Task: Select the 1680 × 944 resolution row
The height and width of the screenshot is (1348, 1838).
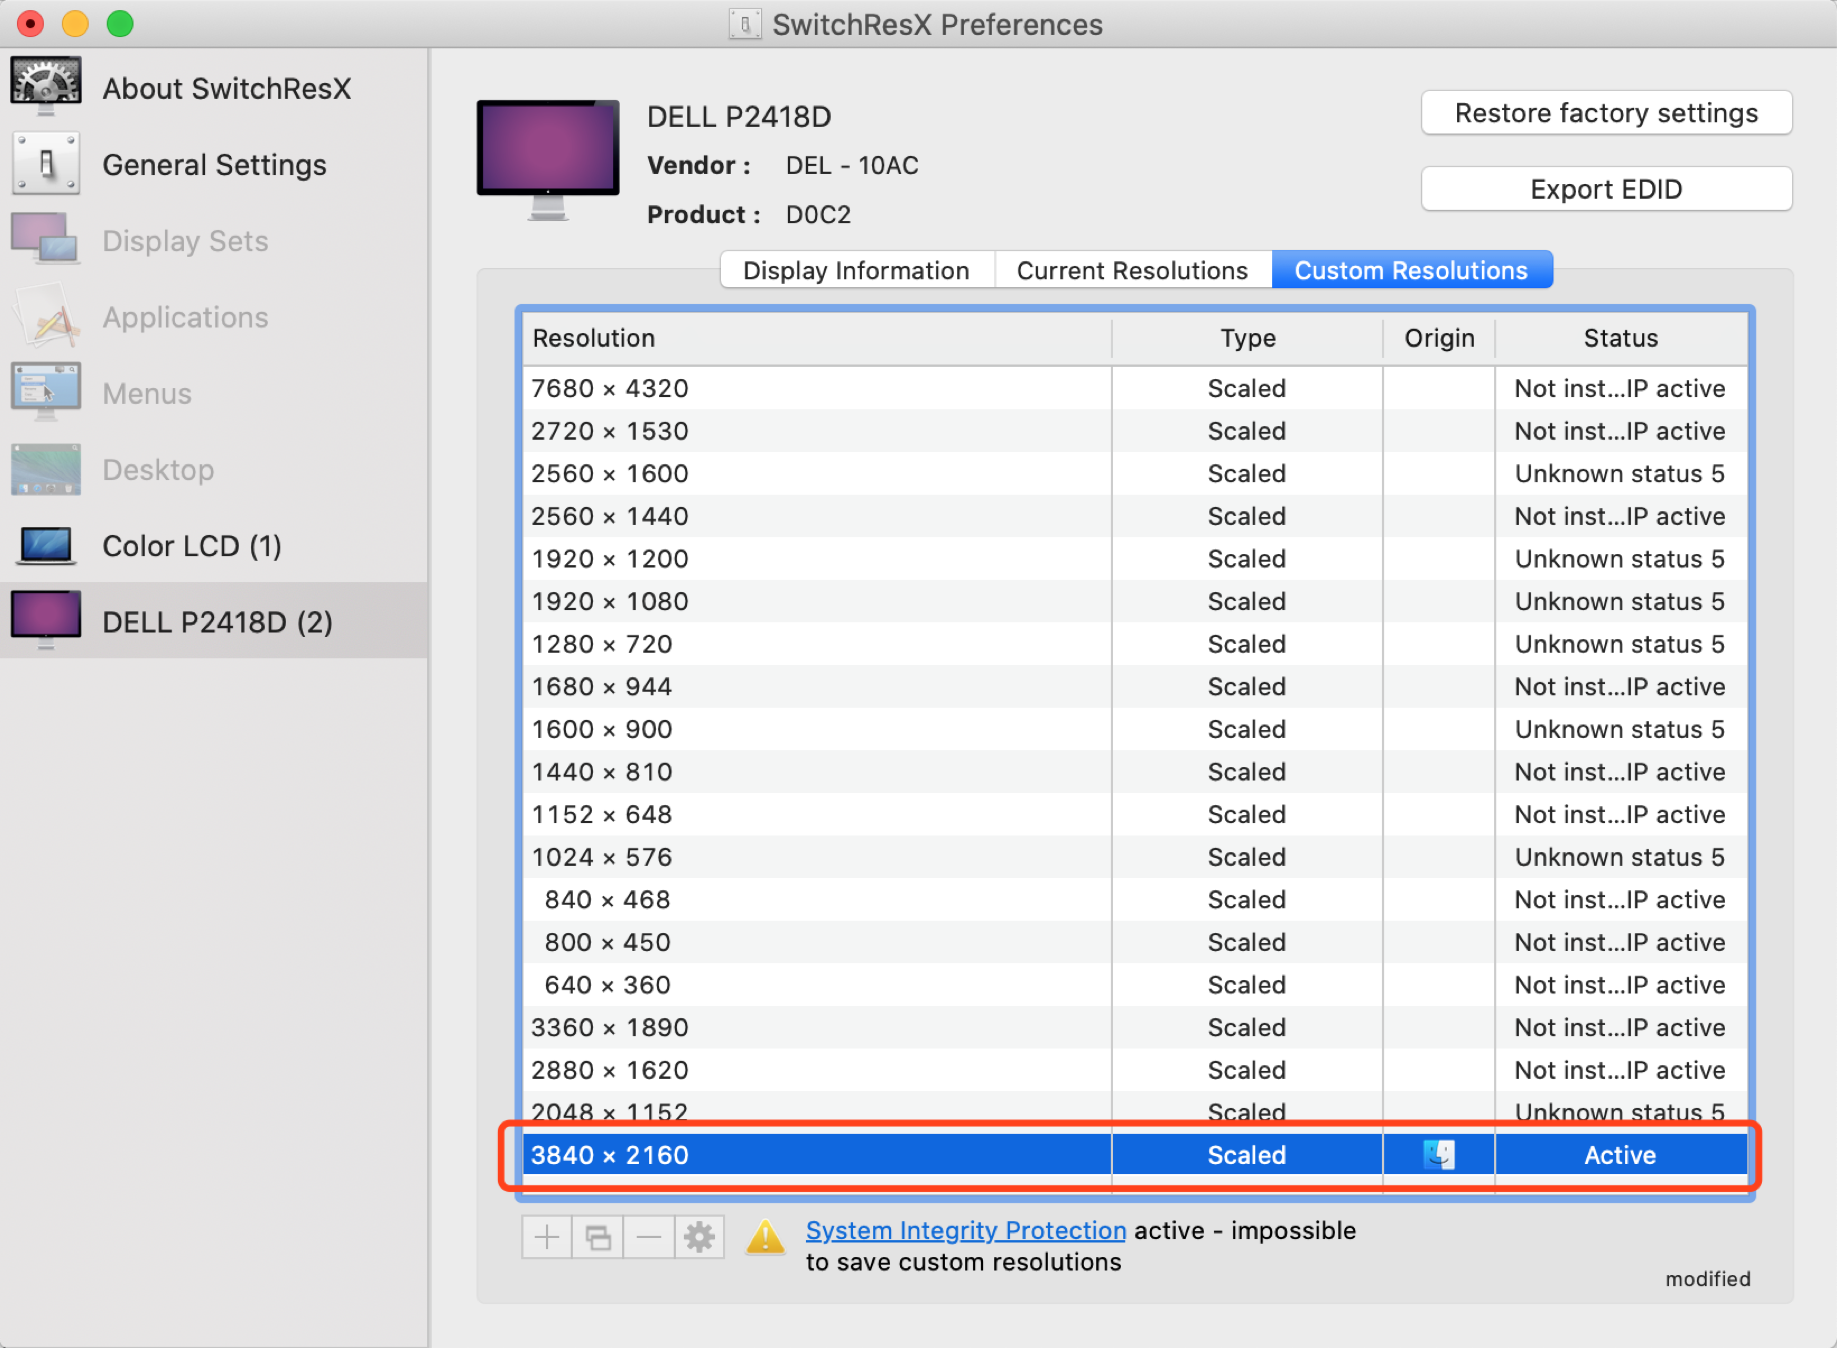Action: click(x=1135, y=687)
